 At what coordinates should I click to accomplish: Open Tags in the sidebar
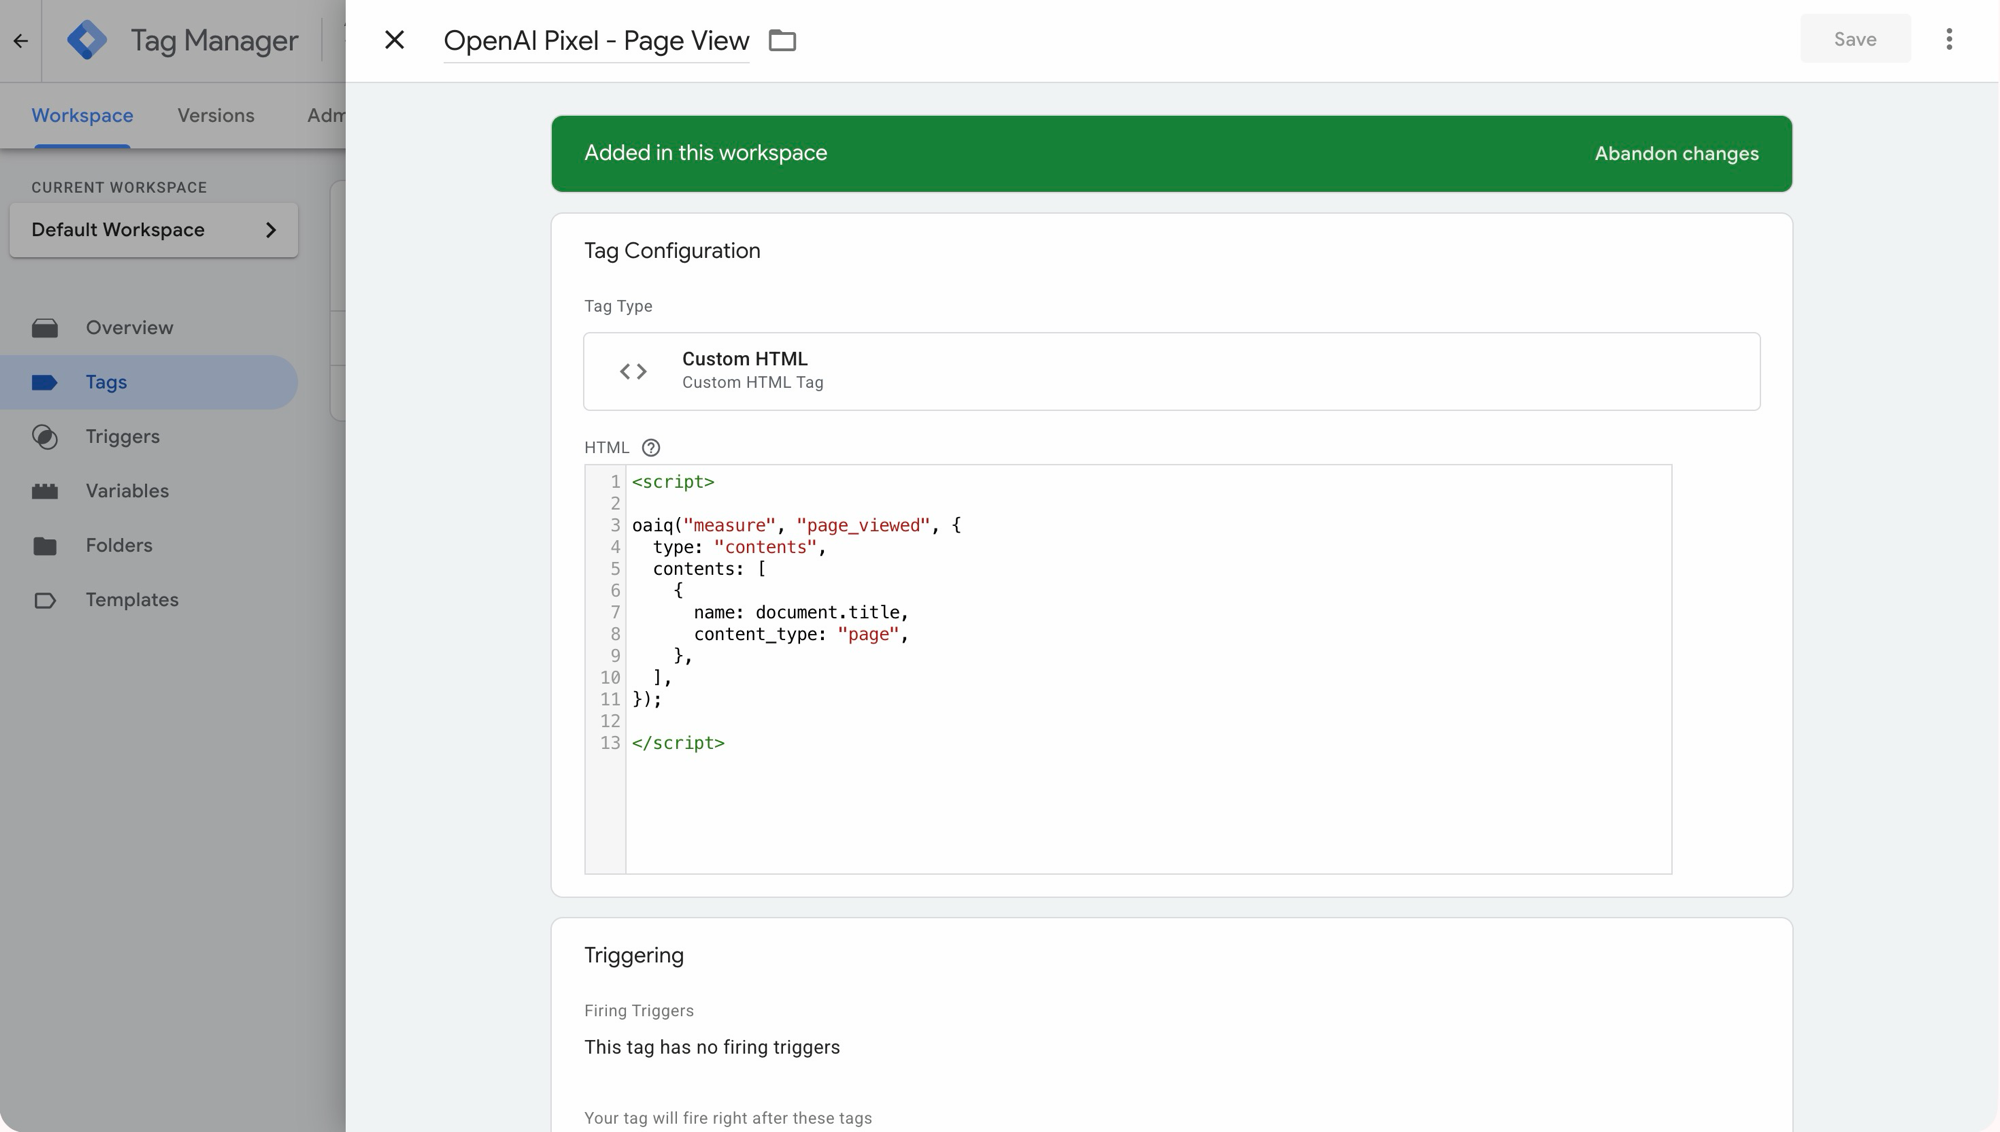coord(149,382)
